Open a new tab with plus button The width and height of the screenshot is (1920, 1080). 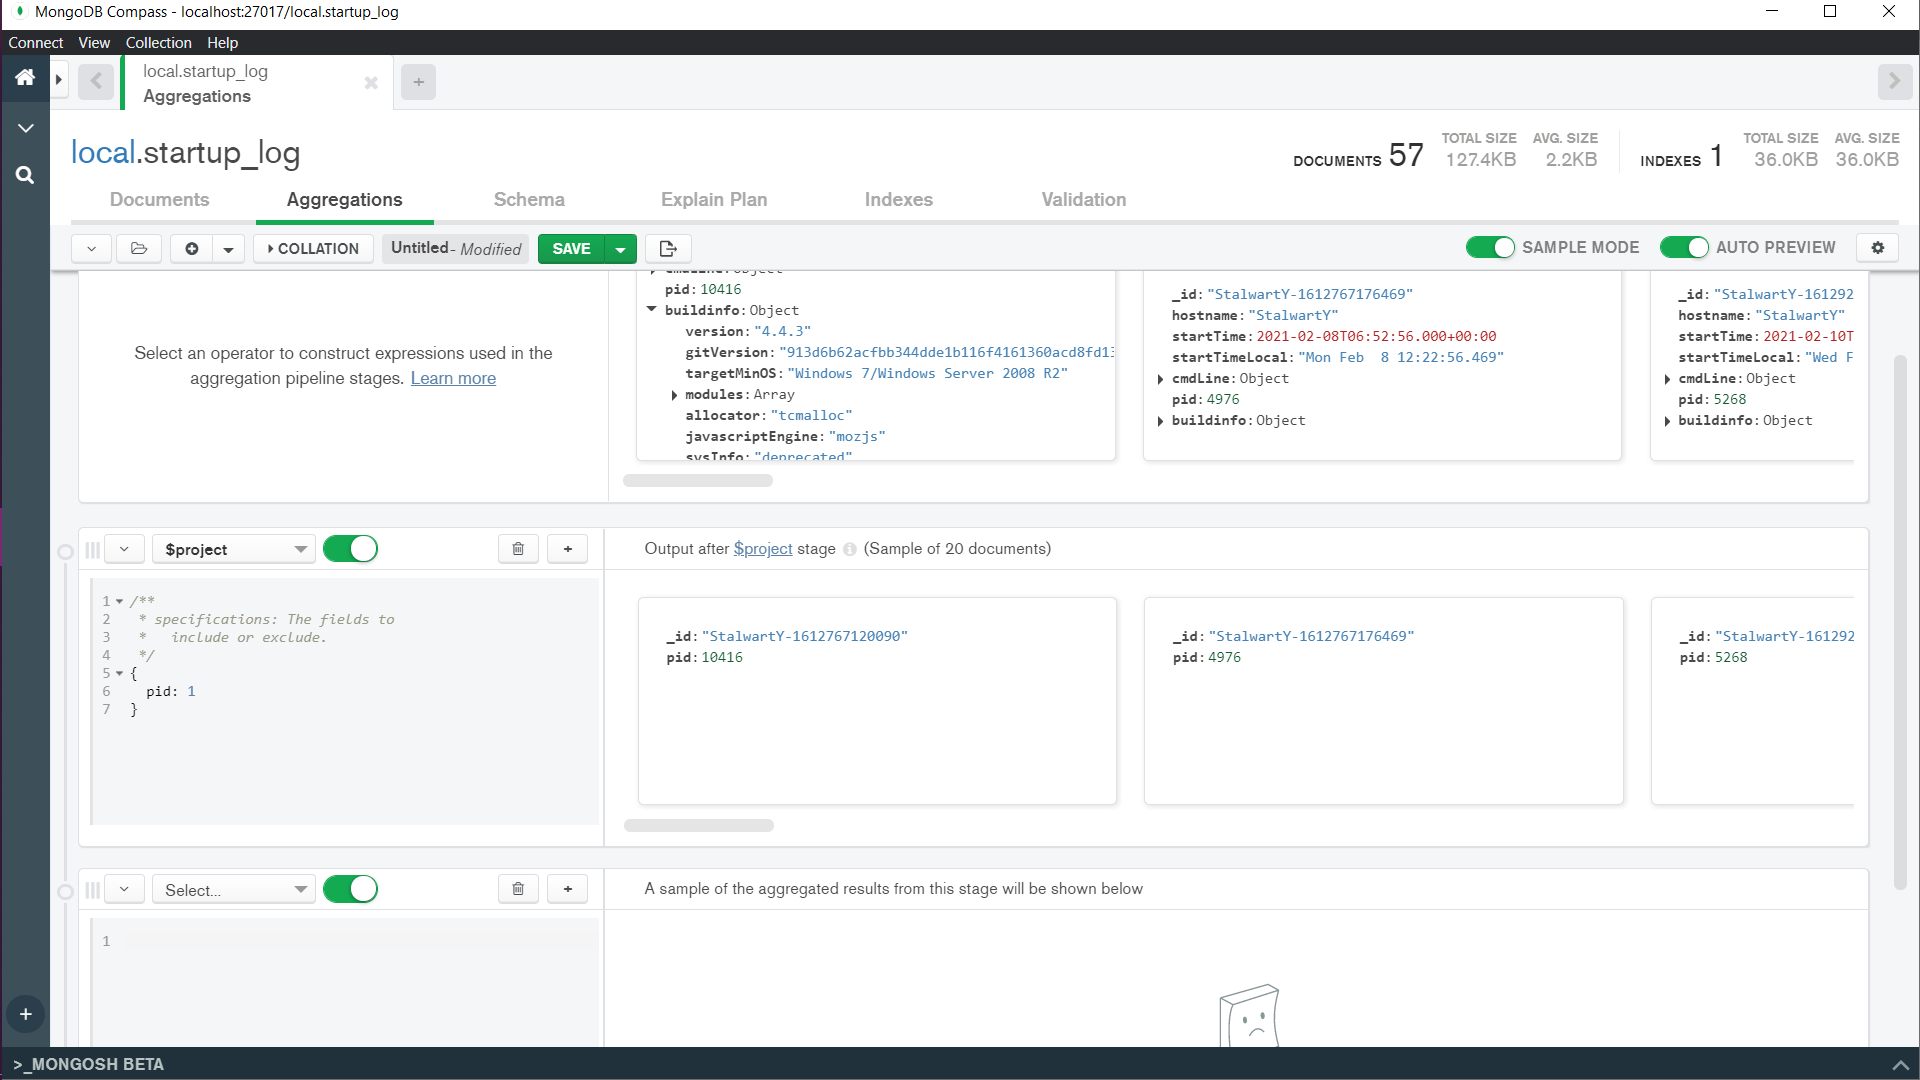(419, 82)
